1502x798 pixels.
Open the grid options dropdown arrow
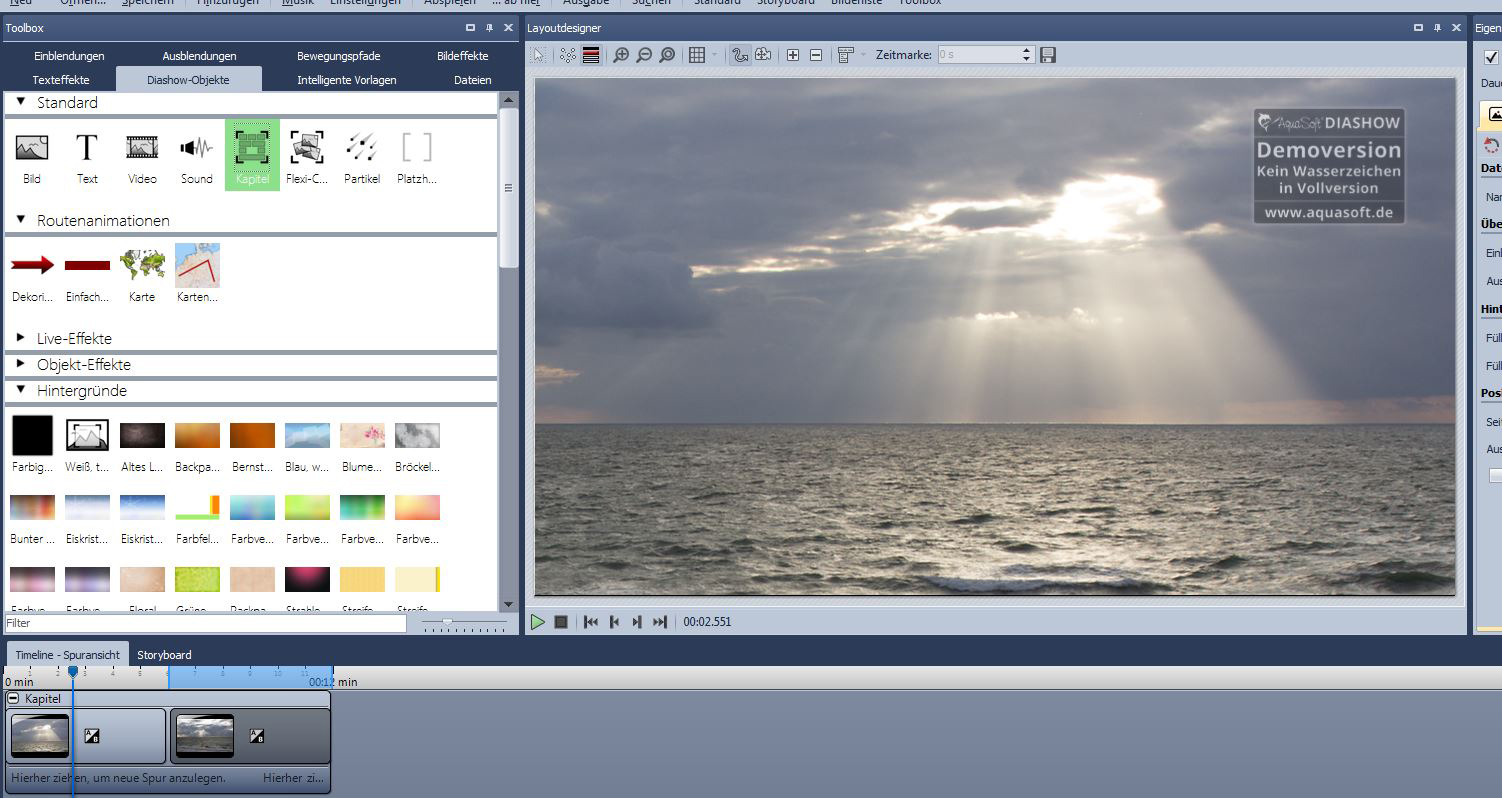tap(714, 55)
